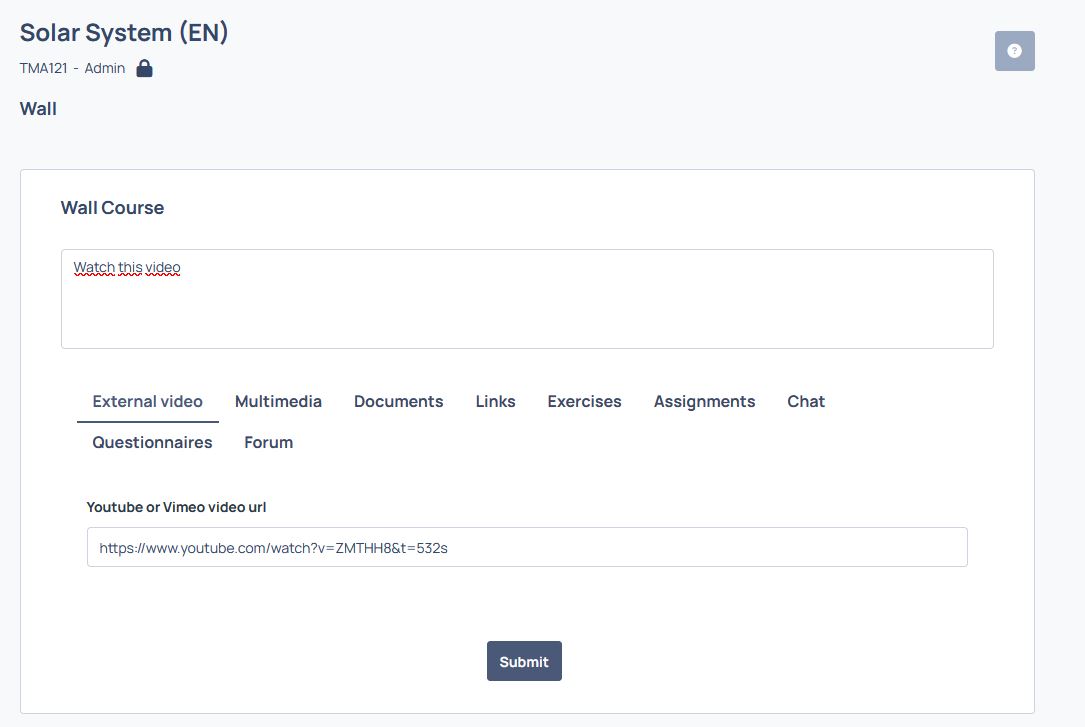Switch to the Forum tab
1085x727 pixels.
pos(268,442)
